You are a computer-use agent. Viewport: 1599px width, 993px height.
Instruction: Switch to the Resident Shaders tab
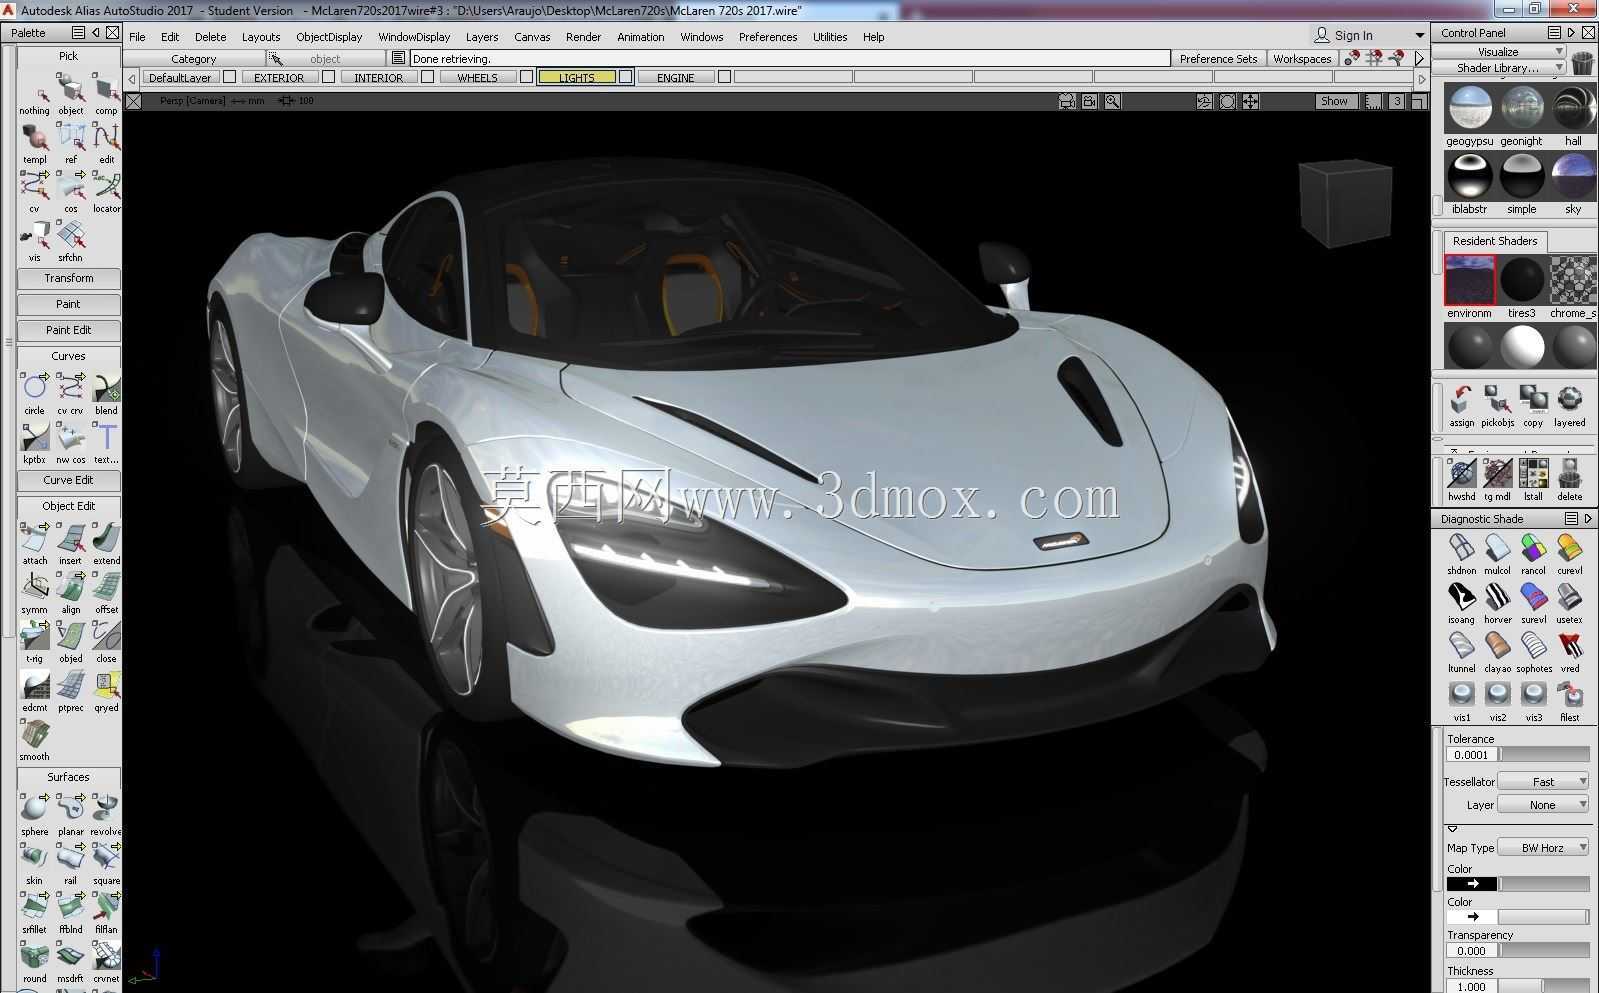(1495, 241)
